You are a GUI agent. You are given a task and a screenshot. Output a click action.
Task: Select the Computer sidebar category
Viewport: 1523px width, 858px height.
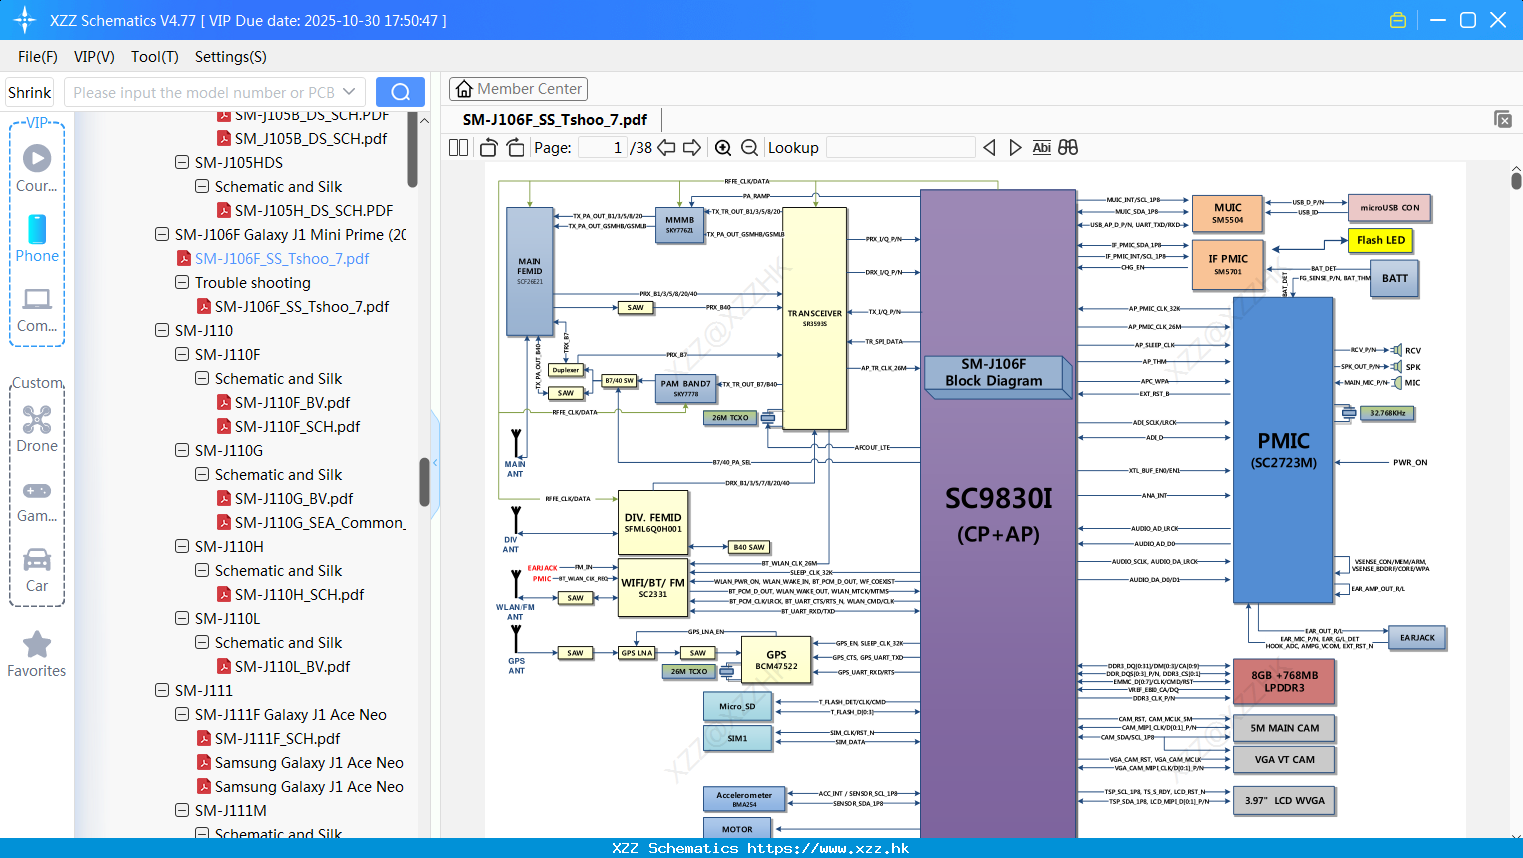pyautogui.click(x=37, y=310)
